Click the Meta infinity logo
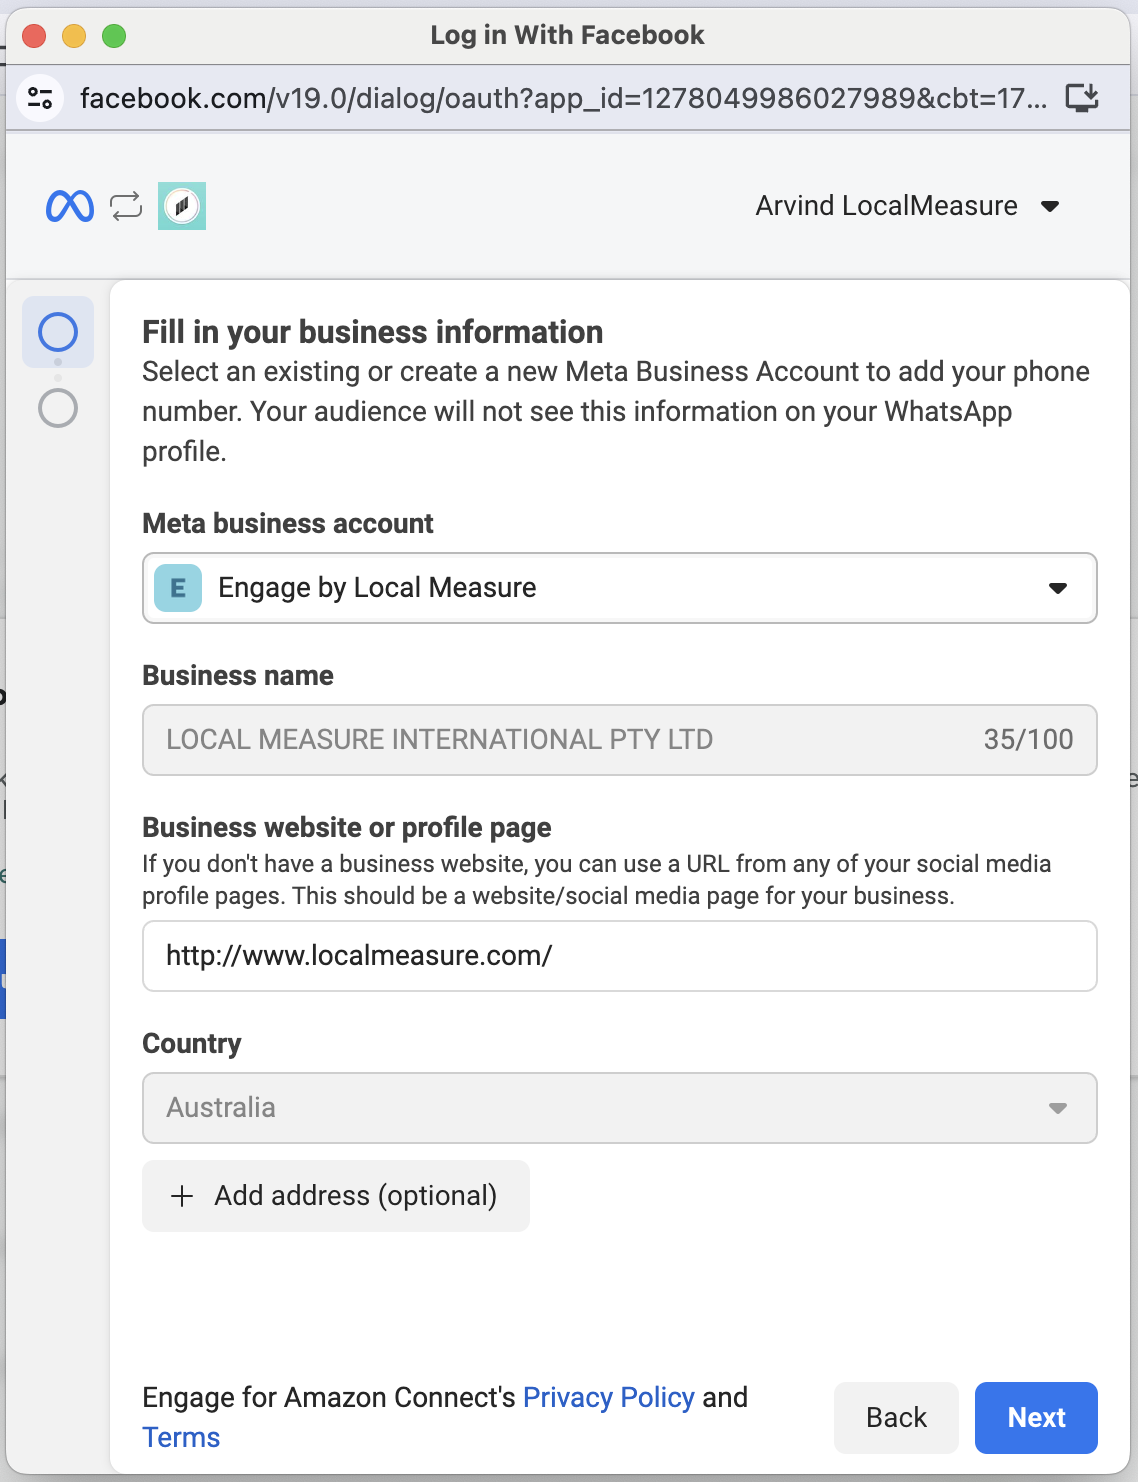Viewport: 1138px width, 1482px height. (70, 206)
